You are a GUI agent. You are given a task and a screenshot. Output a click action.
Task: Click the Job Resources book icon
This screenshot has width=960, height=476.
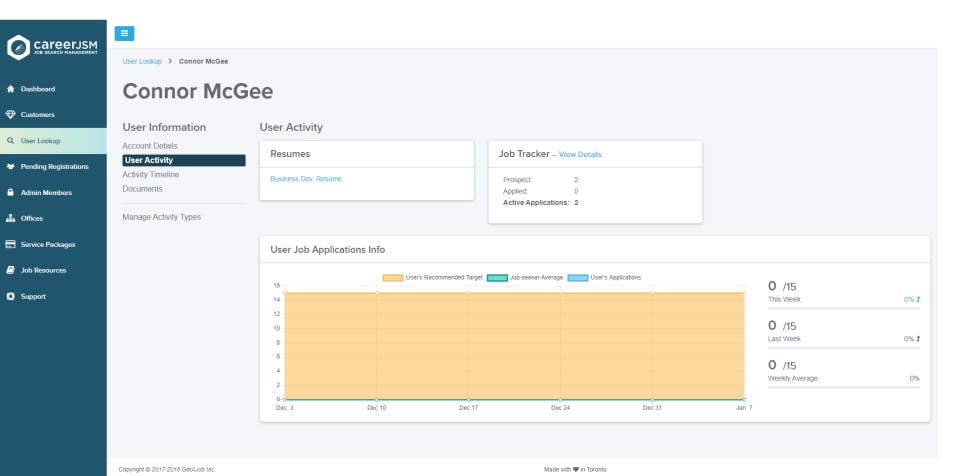[10, 271]
